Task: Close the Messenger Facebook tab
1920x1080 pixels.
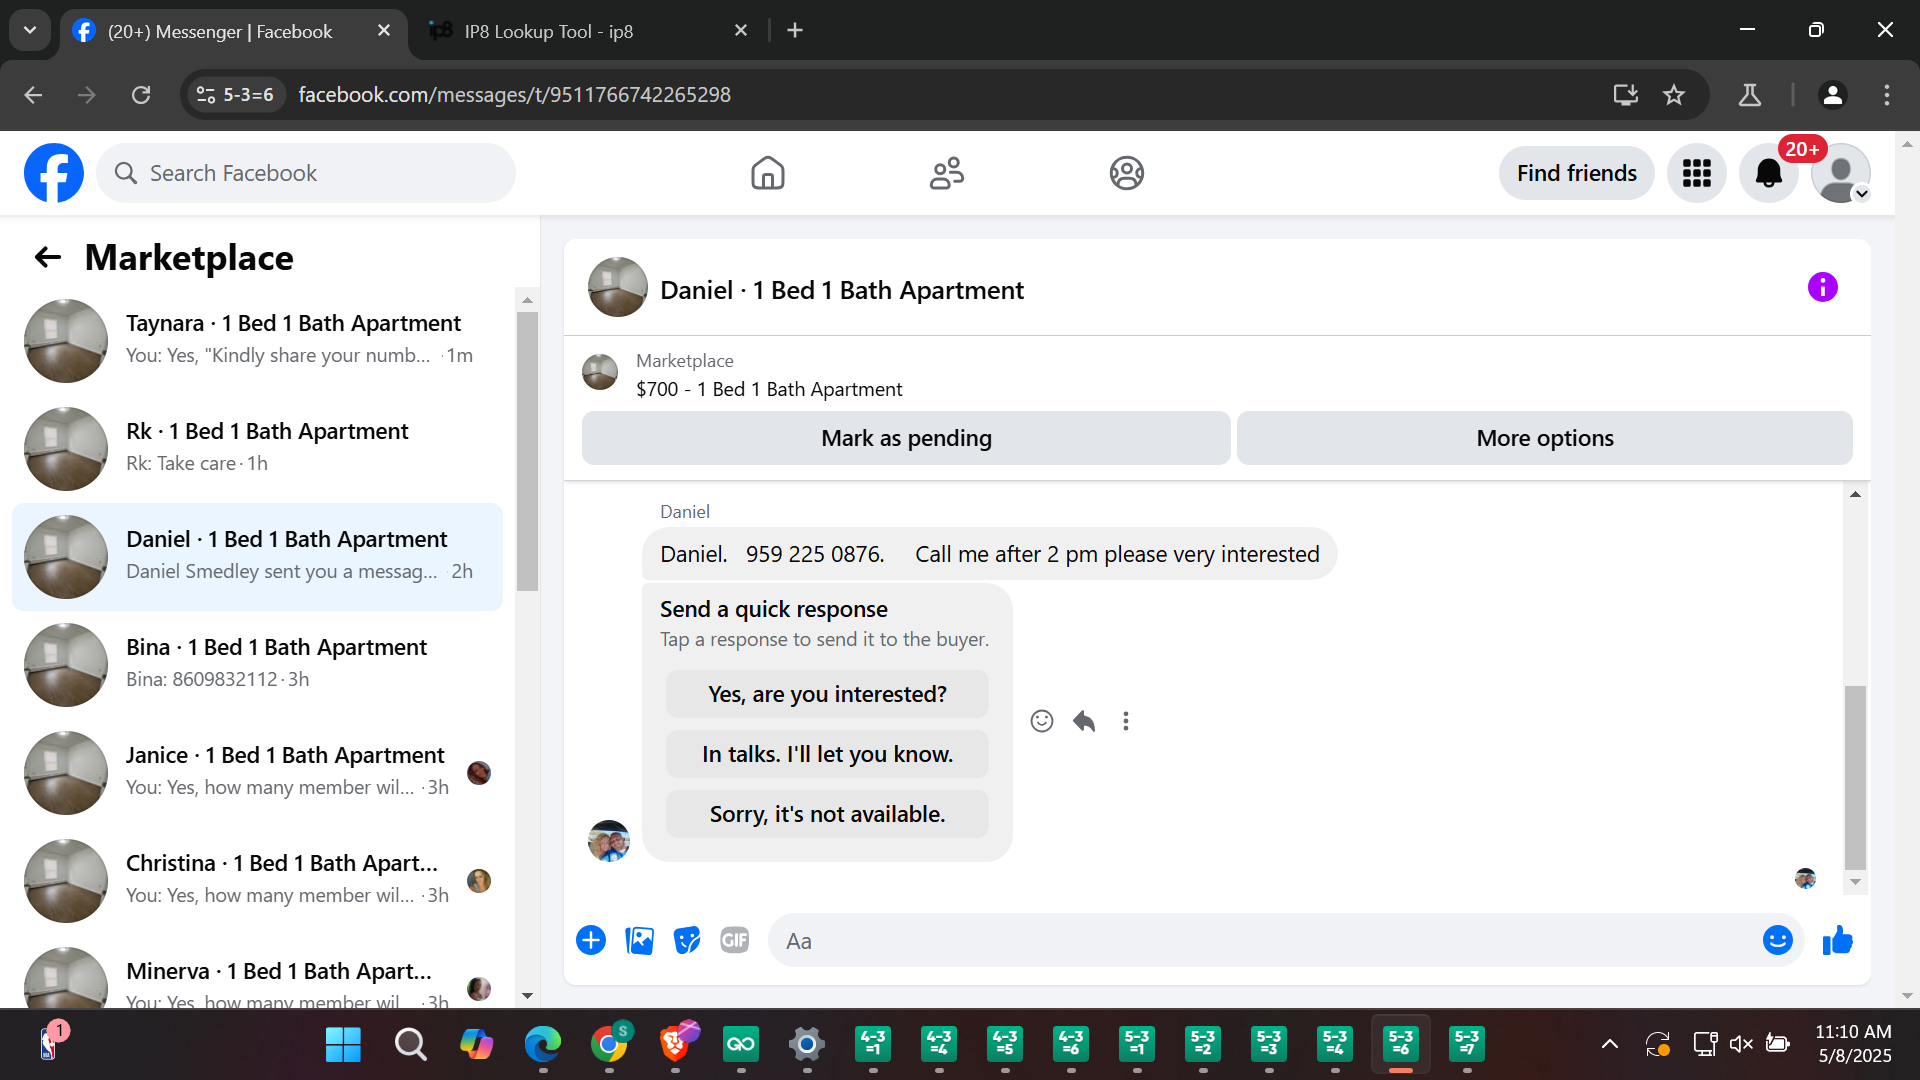Action: click(x=384, y=31)
